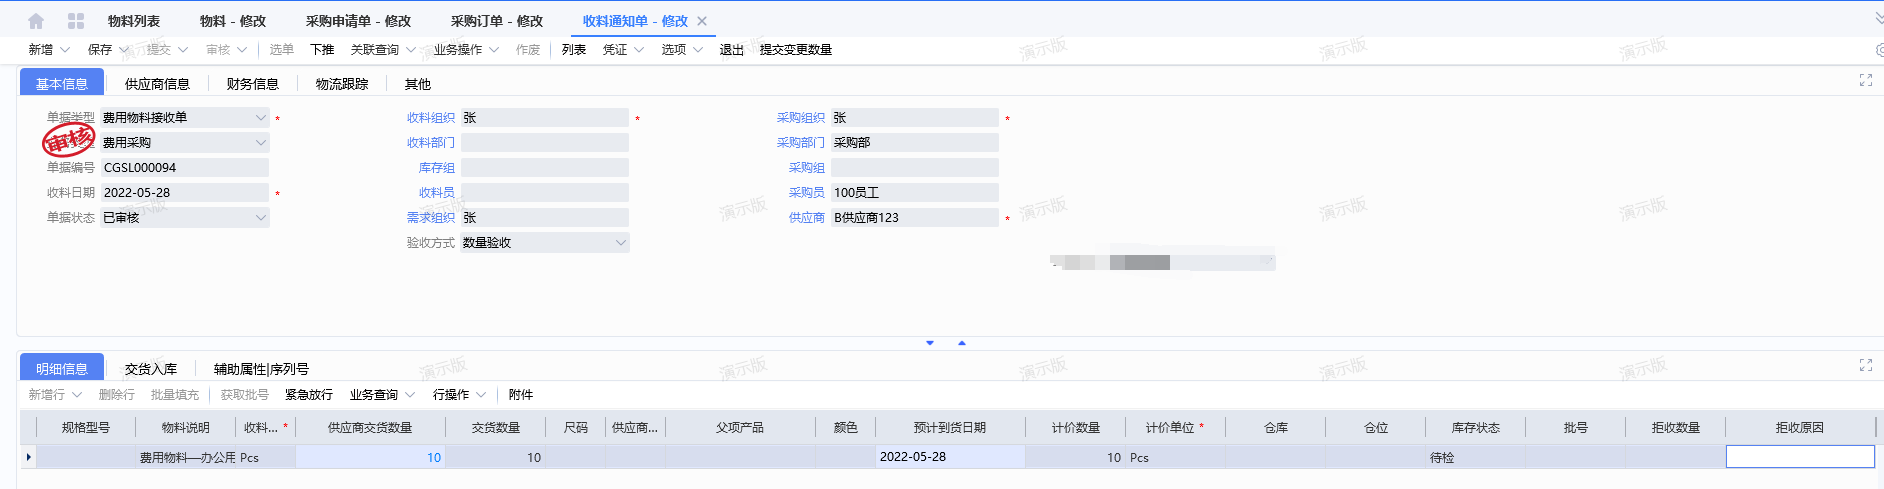Image resolution: width=1884 pixels, height=489 pixels.
Task: Click the 拒收原因 cell in first row
Action: (1800, 457)
